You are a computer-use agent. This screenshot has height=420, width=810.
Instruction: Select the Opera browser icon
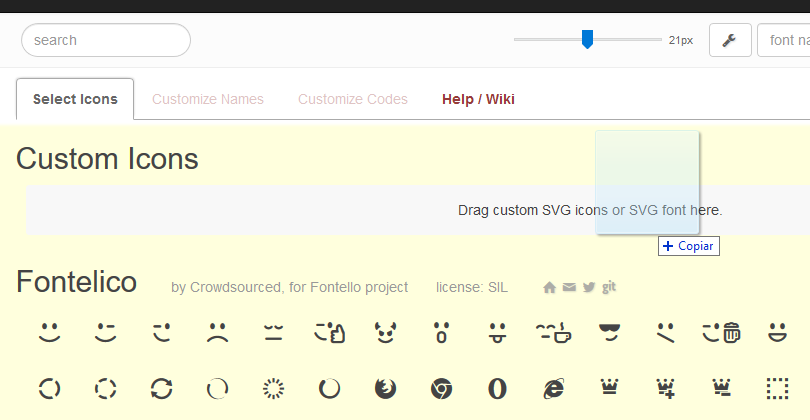pyautogui.click(x=497, y=389)
